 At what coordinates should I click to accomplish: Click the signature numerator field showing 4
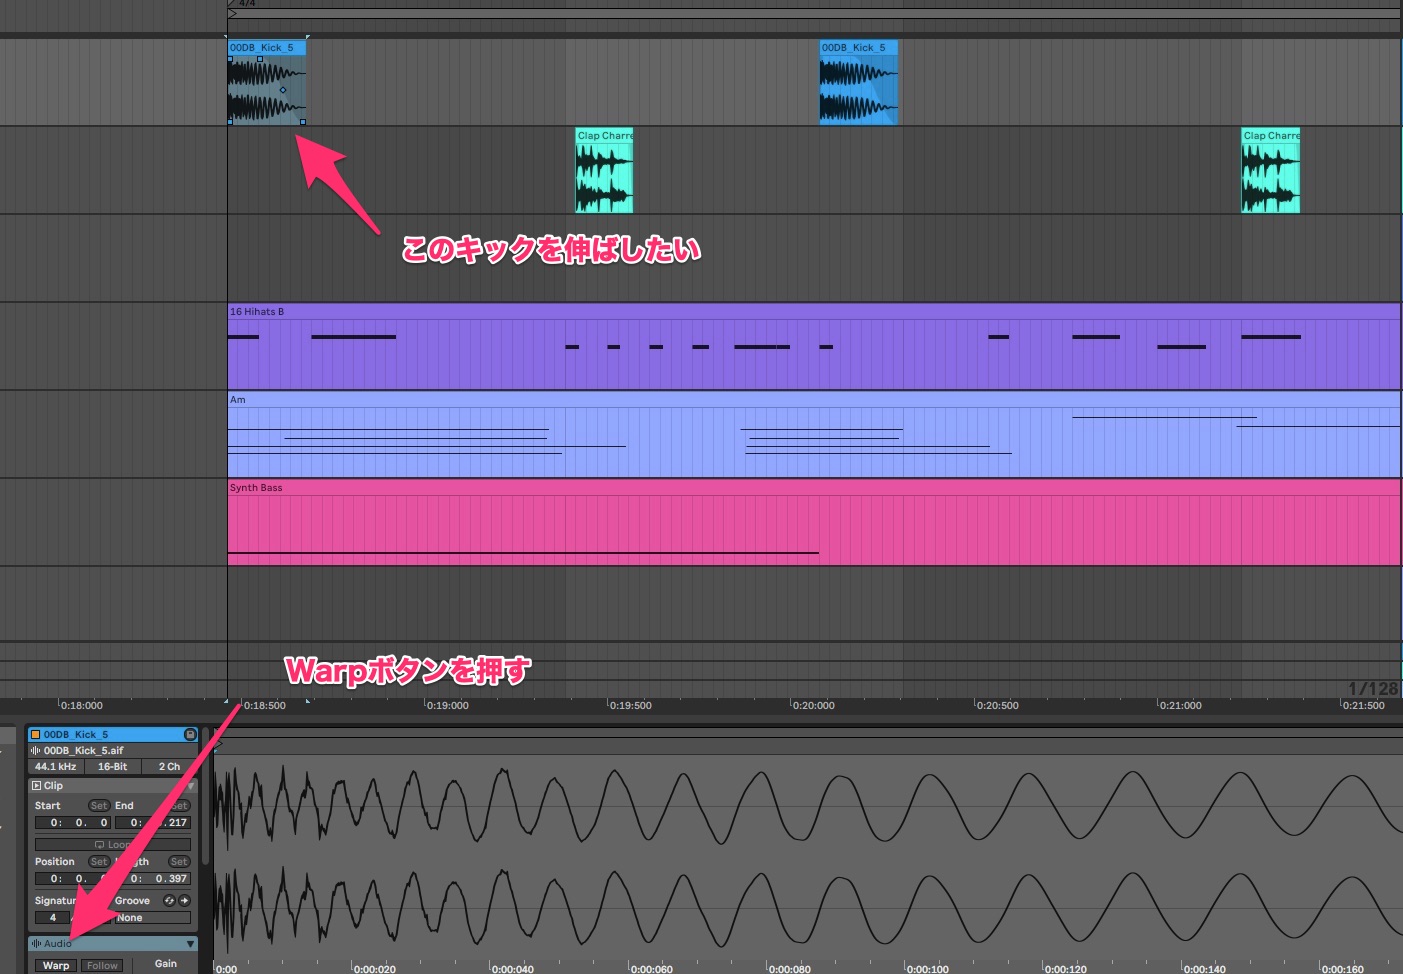(53, 917)
